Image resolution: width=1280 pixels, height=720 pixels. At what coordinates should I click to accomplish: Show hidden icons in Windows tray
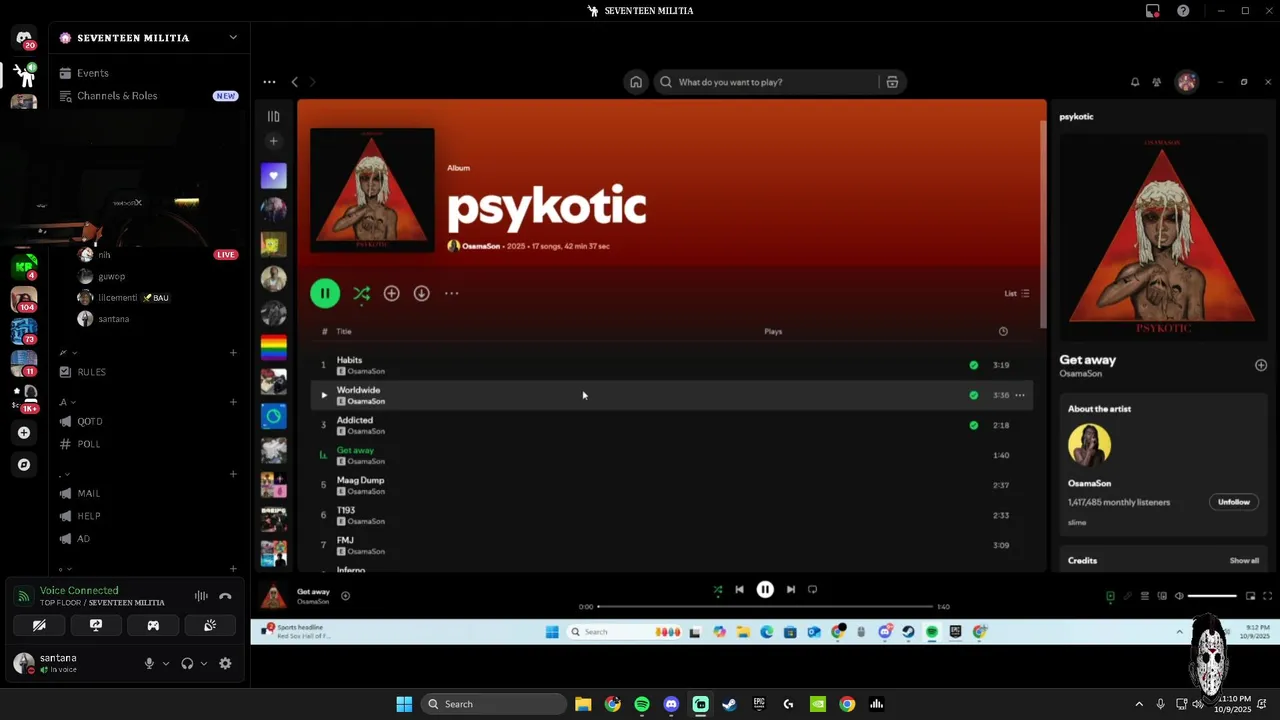[1138, 704]
